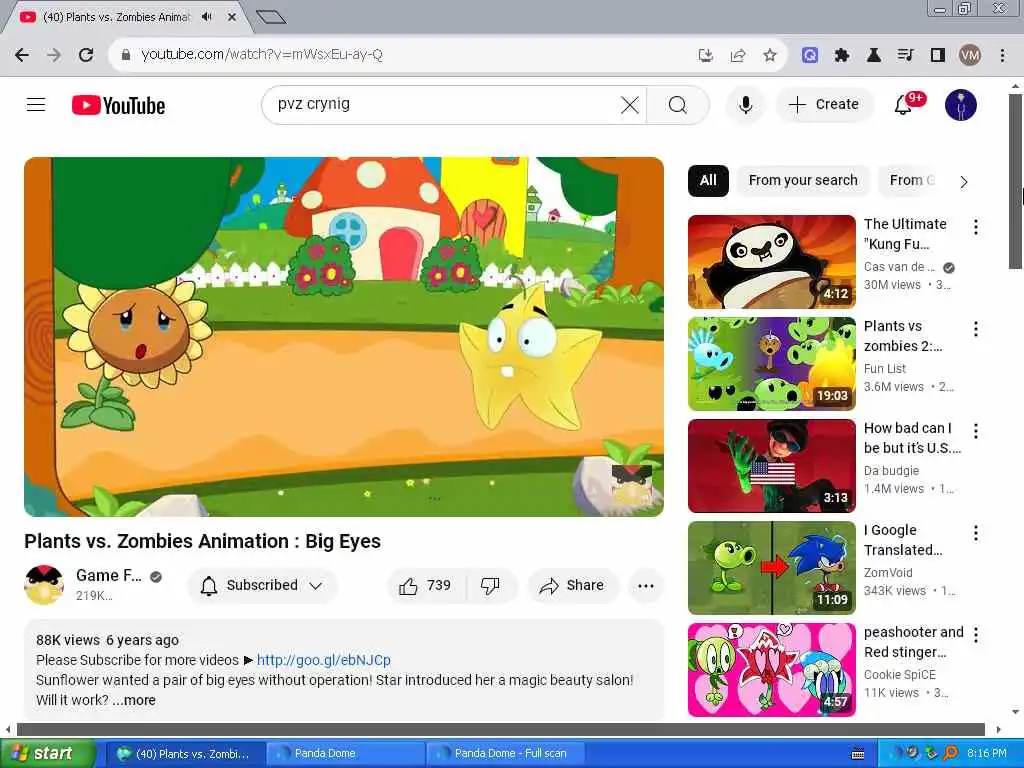
Task: Share the Big Eyes video
Action: [x=572, y=585]
